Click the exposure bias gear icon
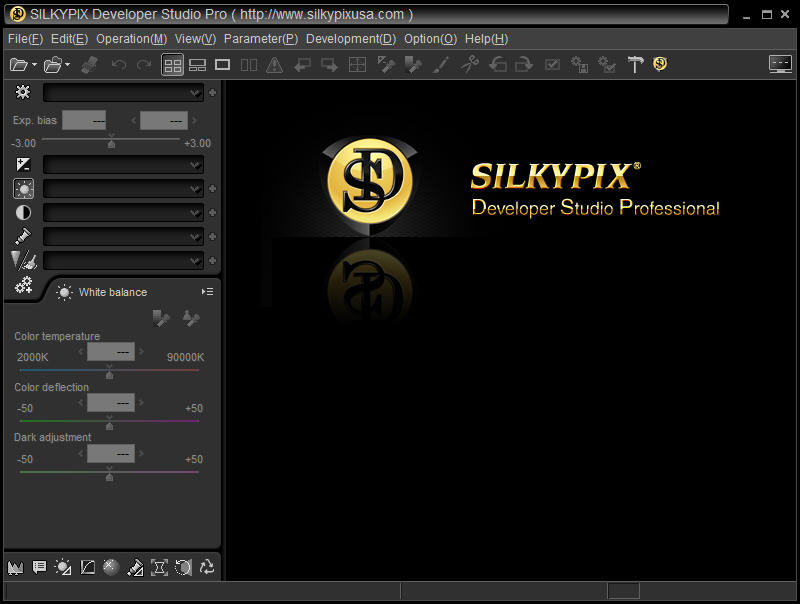The image size is (800, 604). [23, 92]
